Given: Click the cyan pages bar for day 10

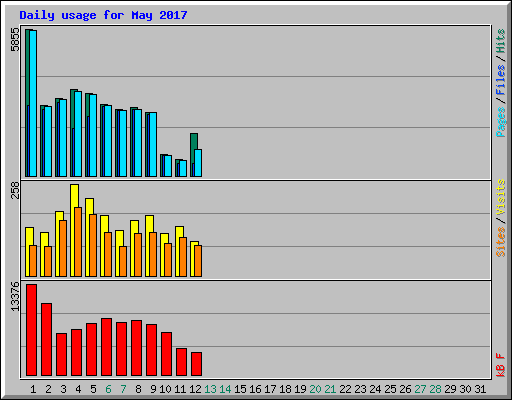Looking at the screenshot, I should 168,166.
